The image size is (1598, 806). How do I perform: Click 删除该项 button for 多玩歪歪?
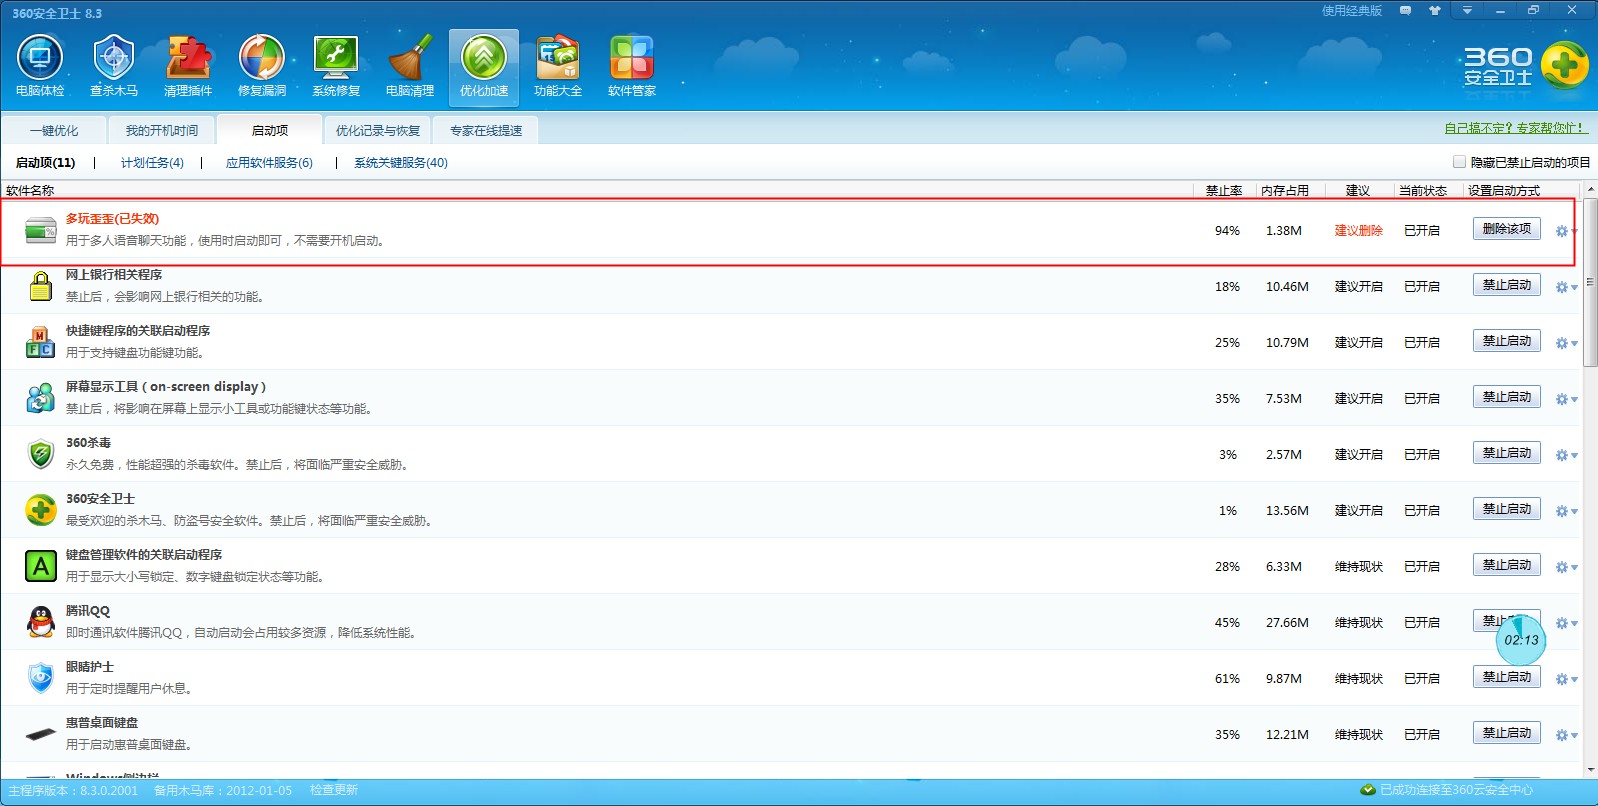point(1507,229)
